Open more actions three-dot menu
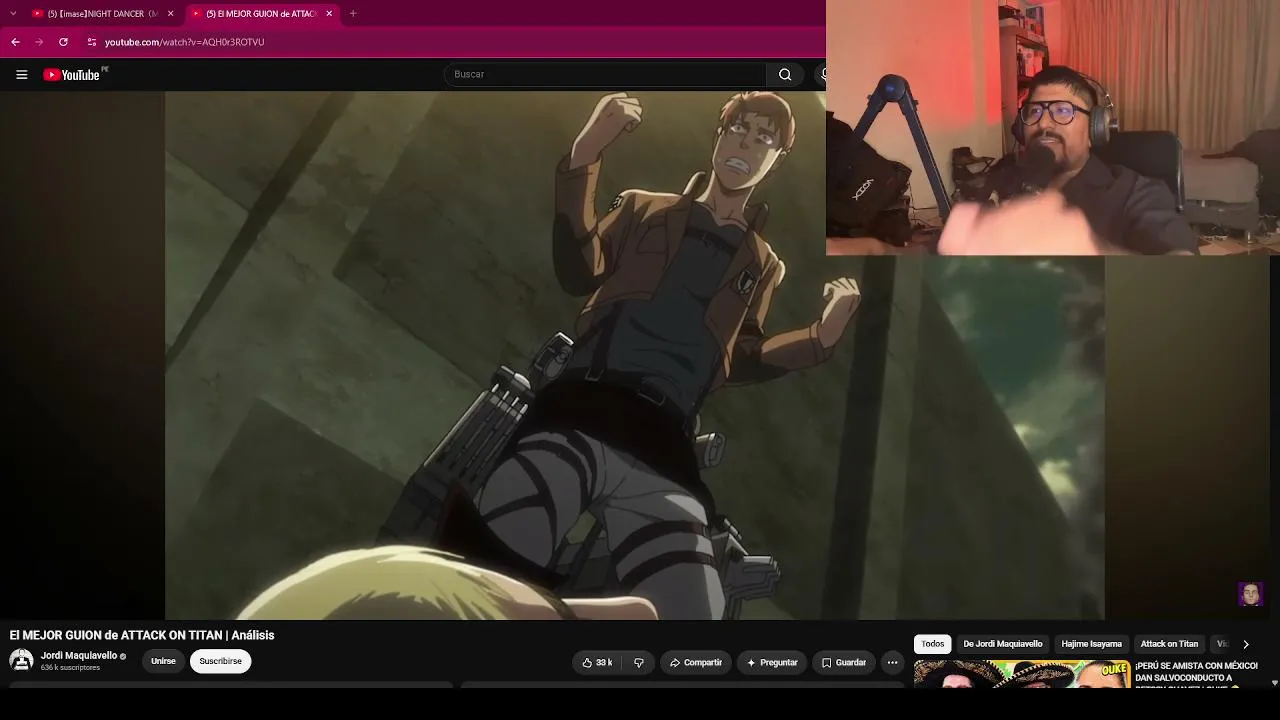The image size is (1280, 720). [x=892, y=662]
